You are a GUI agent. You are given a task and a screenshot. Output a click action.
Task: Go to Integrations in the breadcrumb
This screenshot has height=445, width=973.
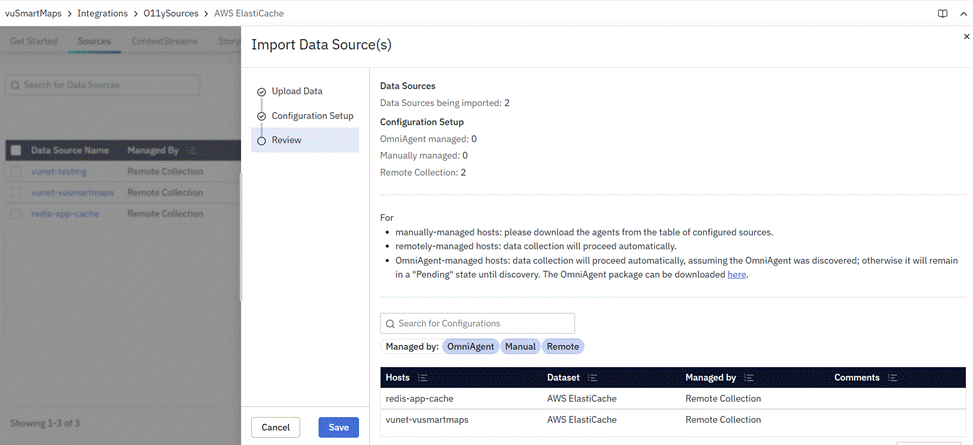click(104, 14)
